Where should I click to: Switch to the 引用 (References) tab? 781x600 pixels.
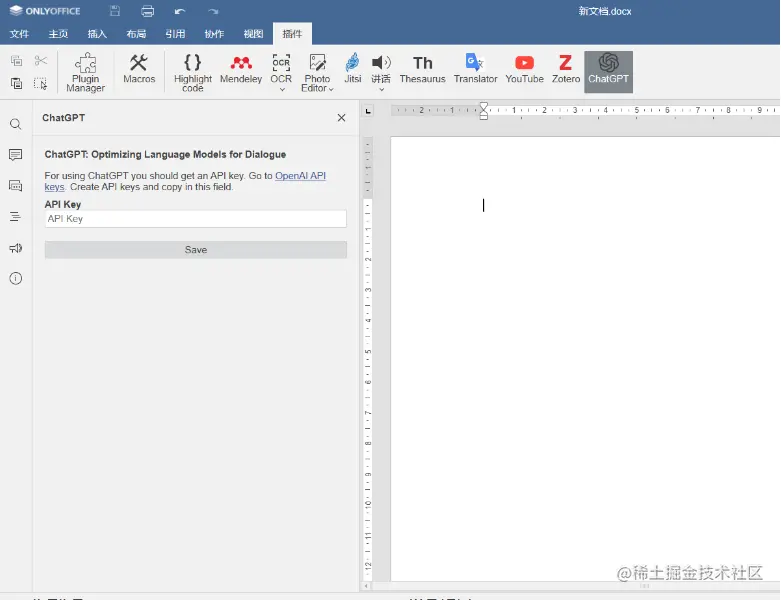(175, 34)
